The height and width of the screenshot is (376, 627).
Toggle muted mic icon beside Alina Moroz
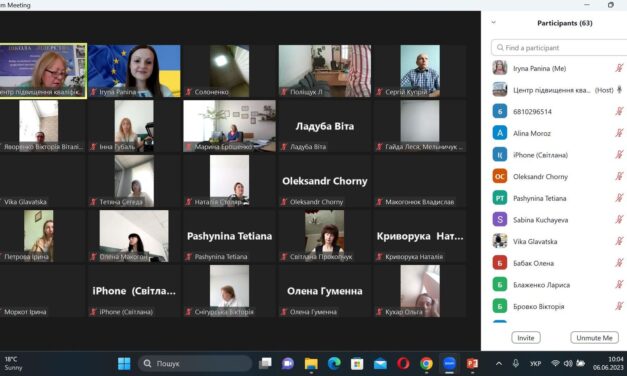point(619,133)
